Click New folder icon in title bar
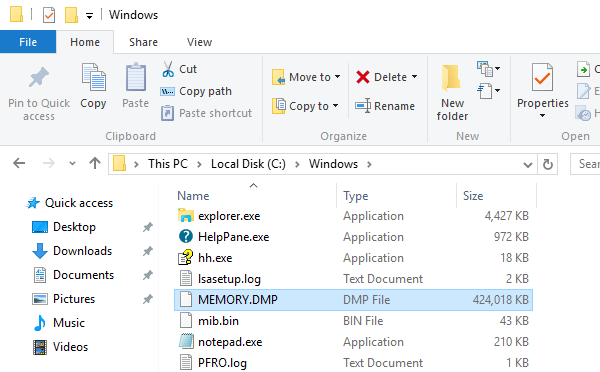 coord(72,15)
